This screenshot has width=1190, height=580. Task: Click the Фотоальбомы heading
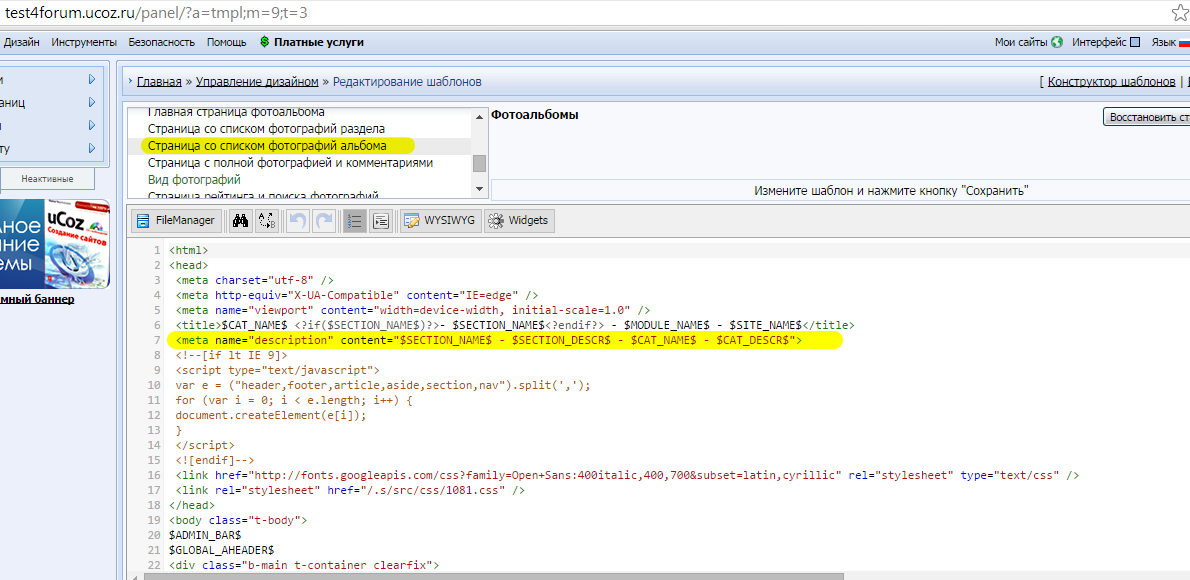point(535,115)
